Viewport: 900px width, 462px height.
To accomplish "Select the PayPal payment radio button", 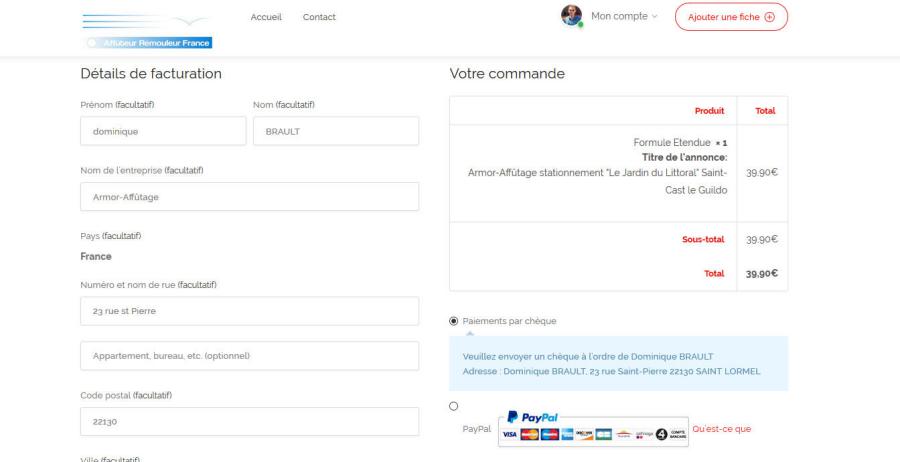I will pos(455,406).
